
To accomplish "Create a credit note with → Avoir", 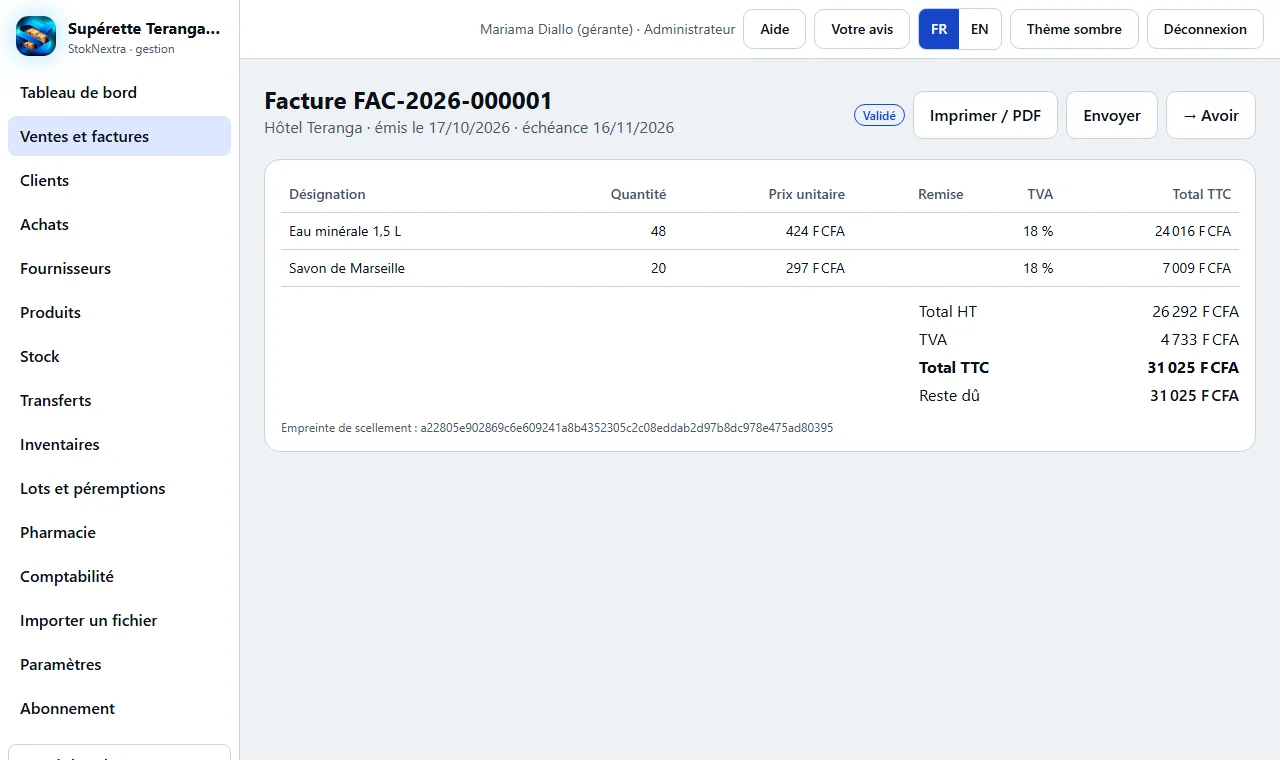I will click(x=1210, y=115).
